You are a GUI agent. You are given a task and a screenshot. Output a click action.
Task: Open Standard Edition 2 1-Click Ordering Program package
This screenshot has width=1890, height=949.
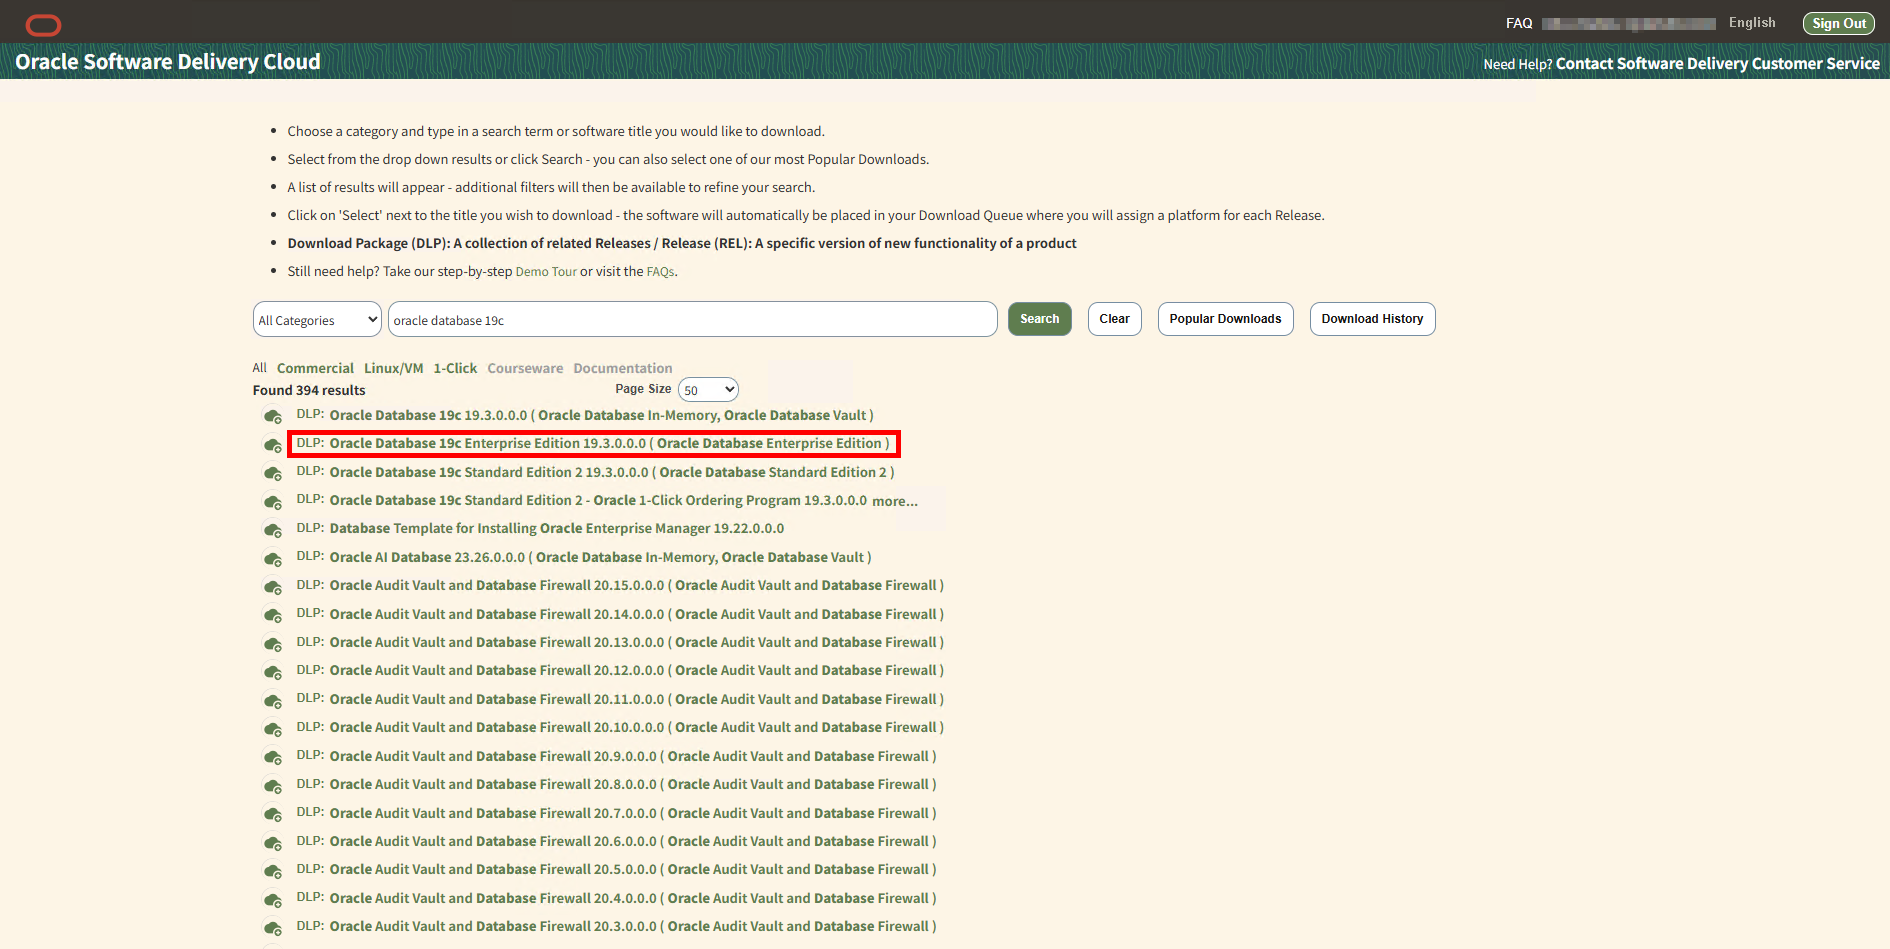coord(598,500)
